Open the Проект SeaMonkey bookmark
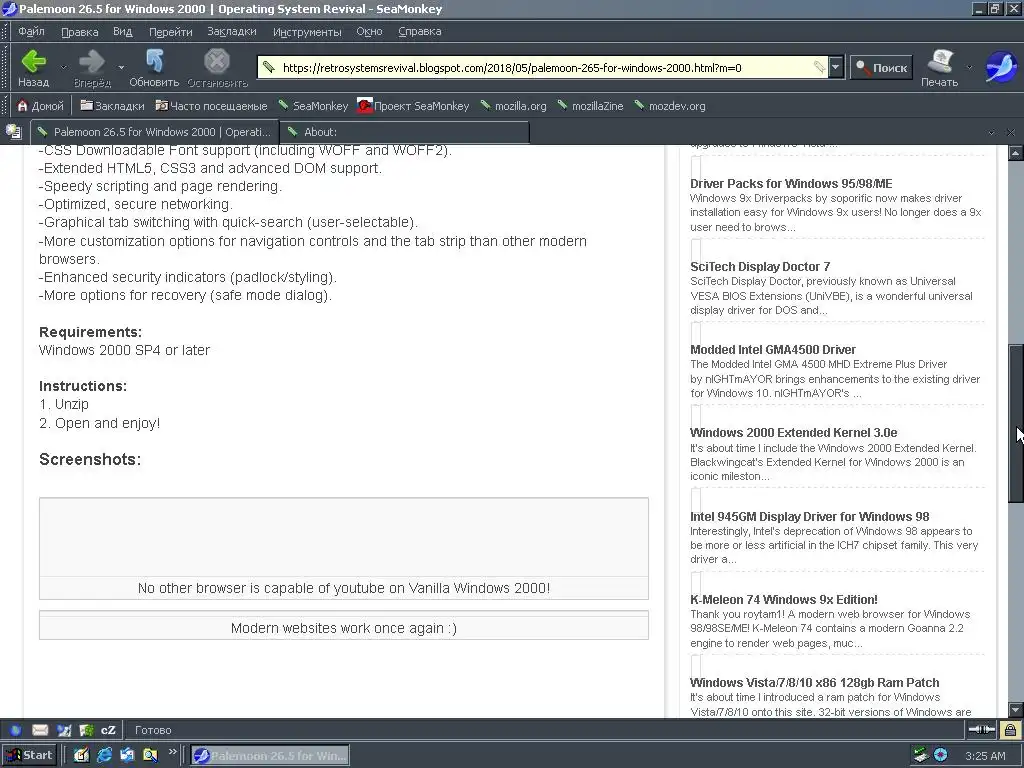Viewport: 1024px width, 768px height. coord(413,106)
